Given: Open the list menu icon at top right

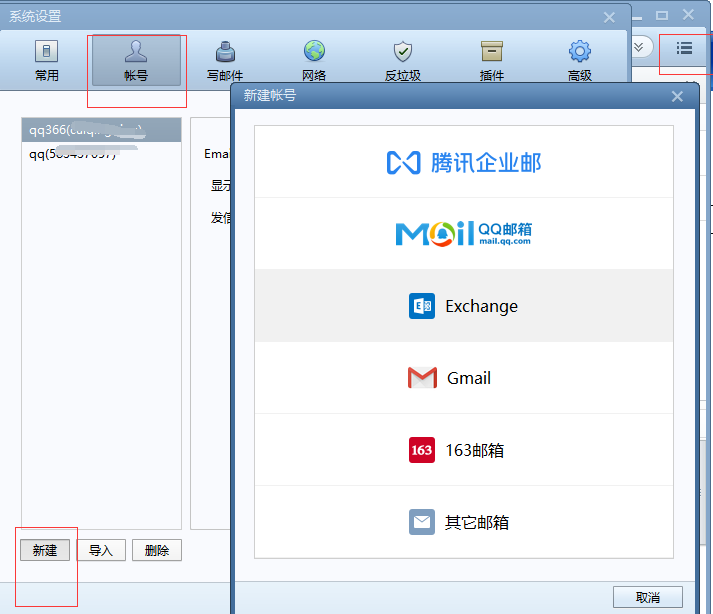Looking at the screenshot, I should (x=684, y=48).
